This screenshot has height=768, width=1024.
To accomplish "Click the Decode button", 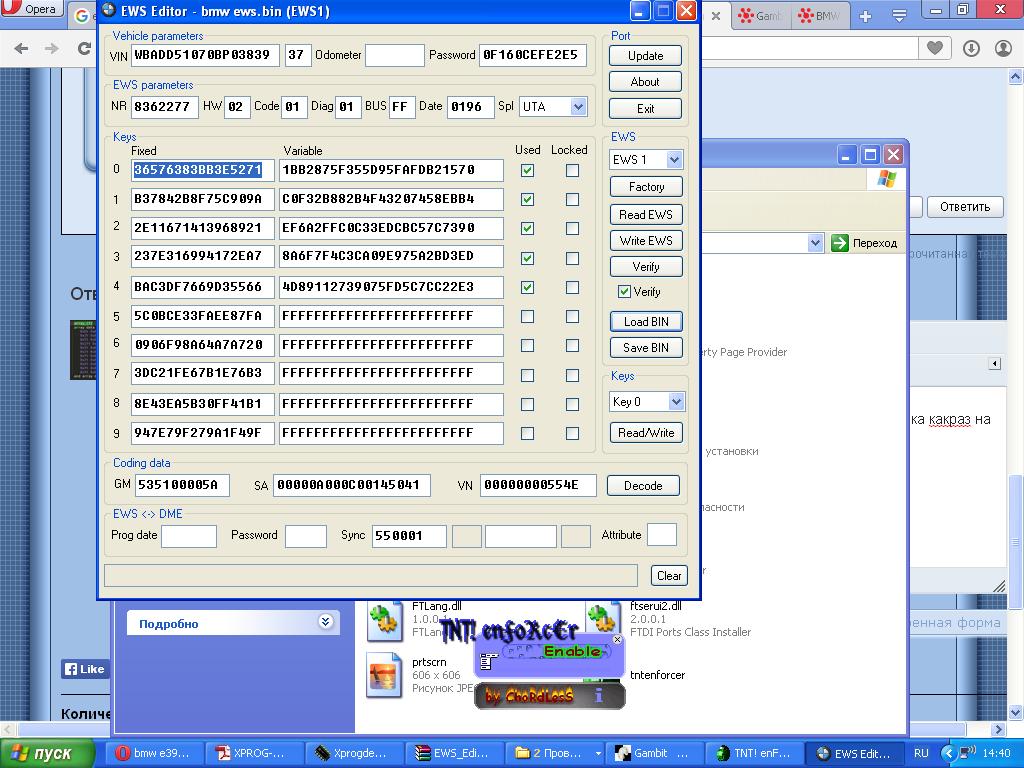I will click(x=643, y=485).
